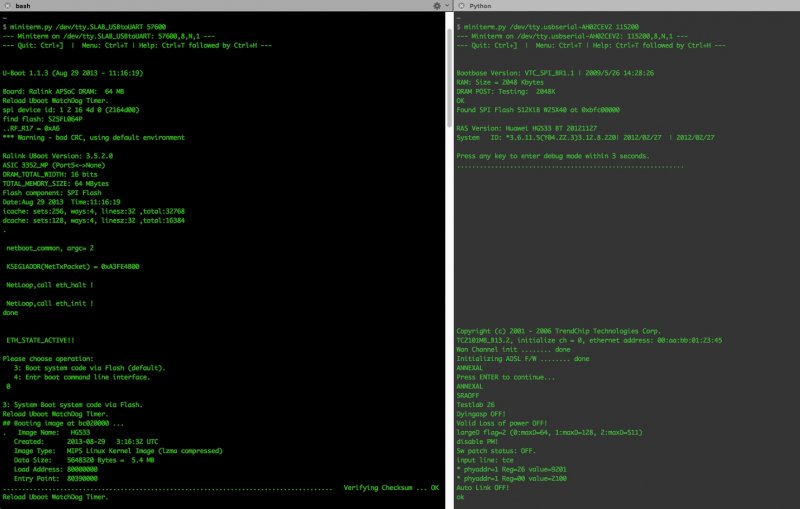The width and height of the screenshot is (800, 509).
Task: Click 'Bootbase Version: VTC_SPI_BR1.1' line
Action: pyautogui.click(x=555, y=73)
